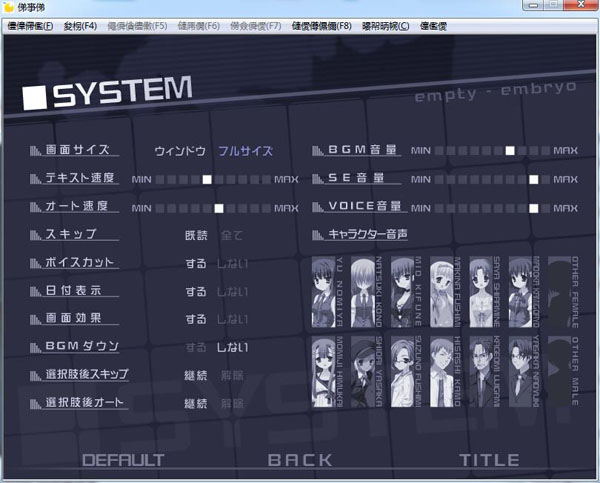The image size is (600, 483).
Task: Click the オート速度 slider handle
Action: (219, 208)
